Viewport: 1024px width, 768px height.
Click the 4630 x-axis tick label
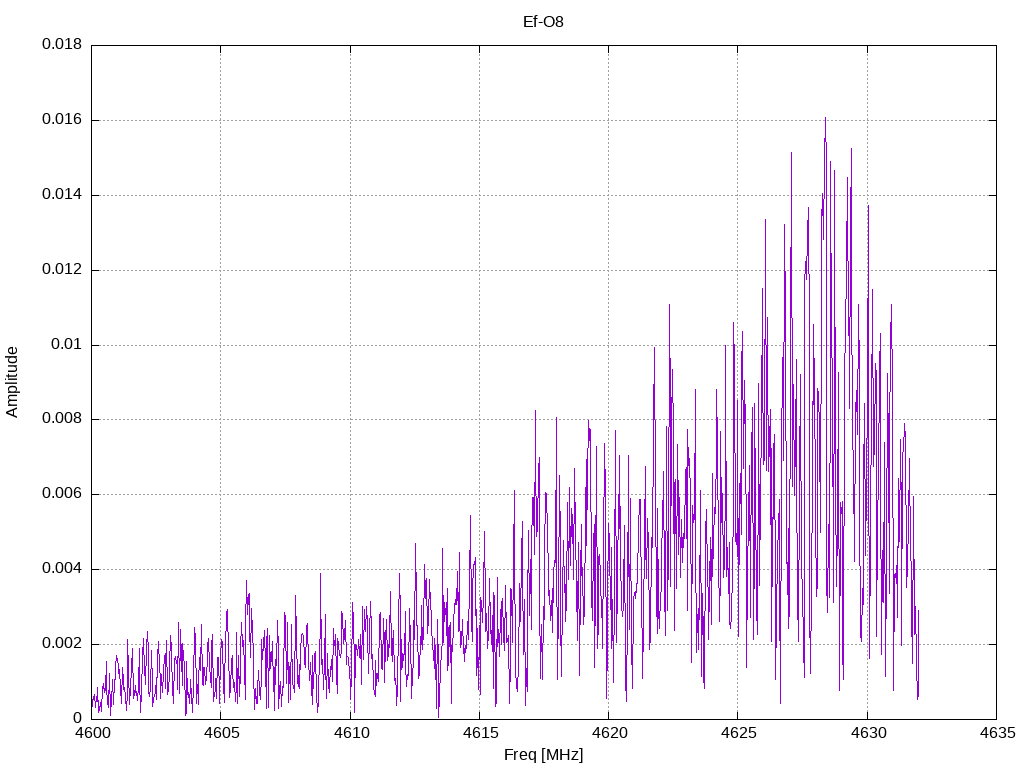(x=868, y=733)
